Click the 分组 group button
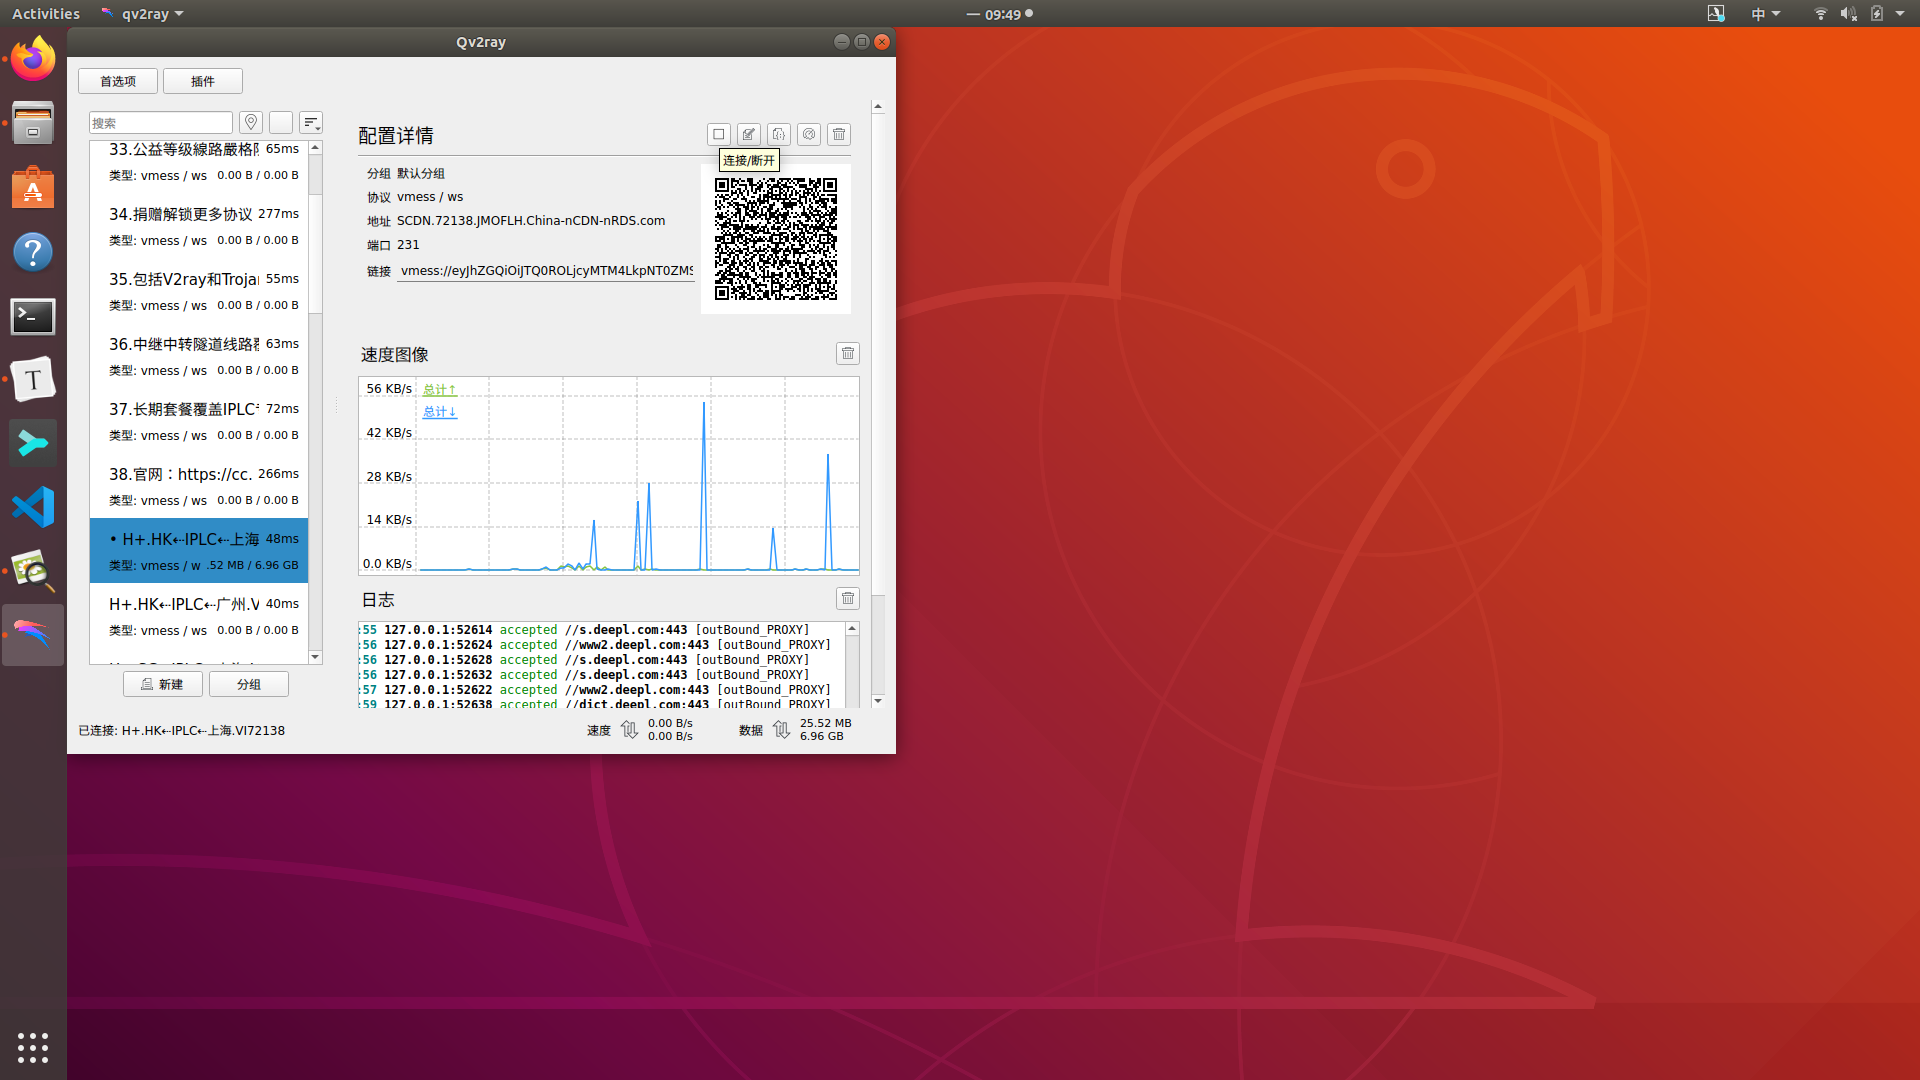This screenshot has height=1080, width=1920. click(x=248, y=684)
